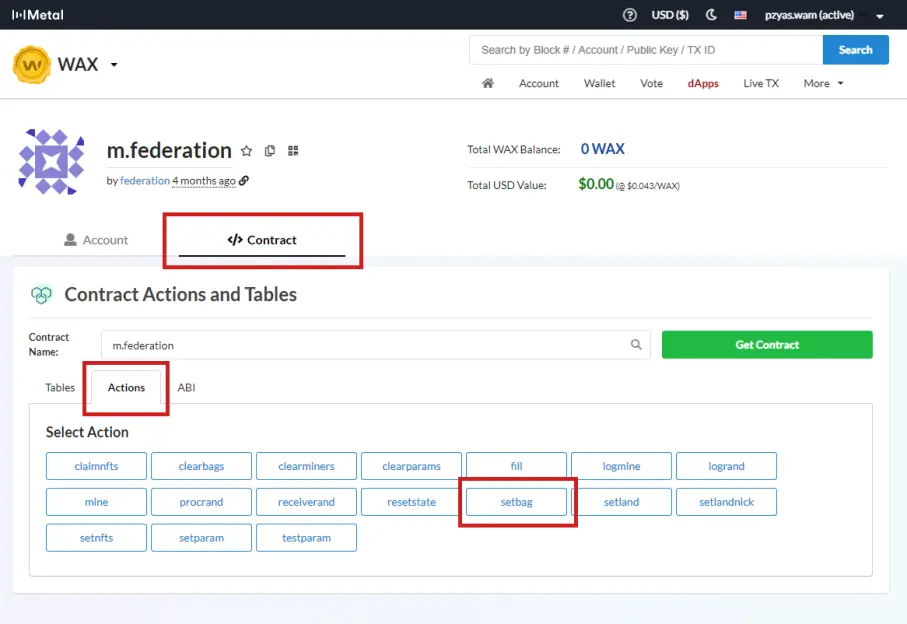Open Live TX nav menu item
Viewport: 907px width, 624px height.
761,83
